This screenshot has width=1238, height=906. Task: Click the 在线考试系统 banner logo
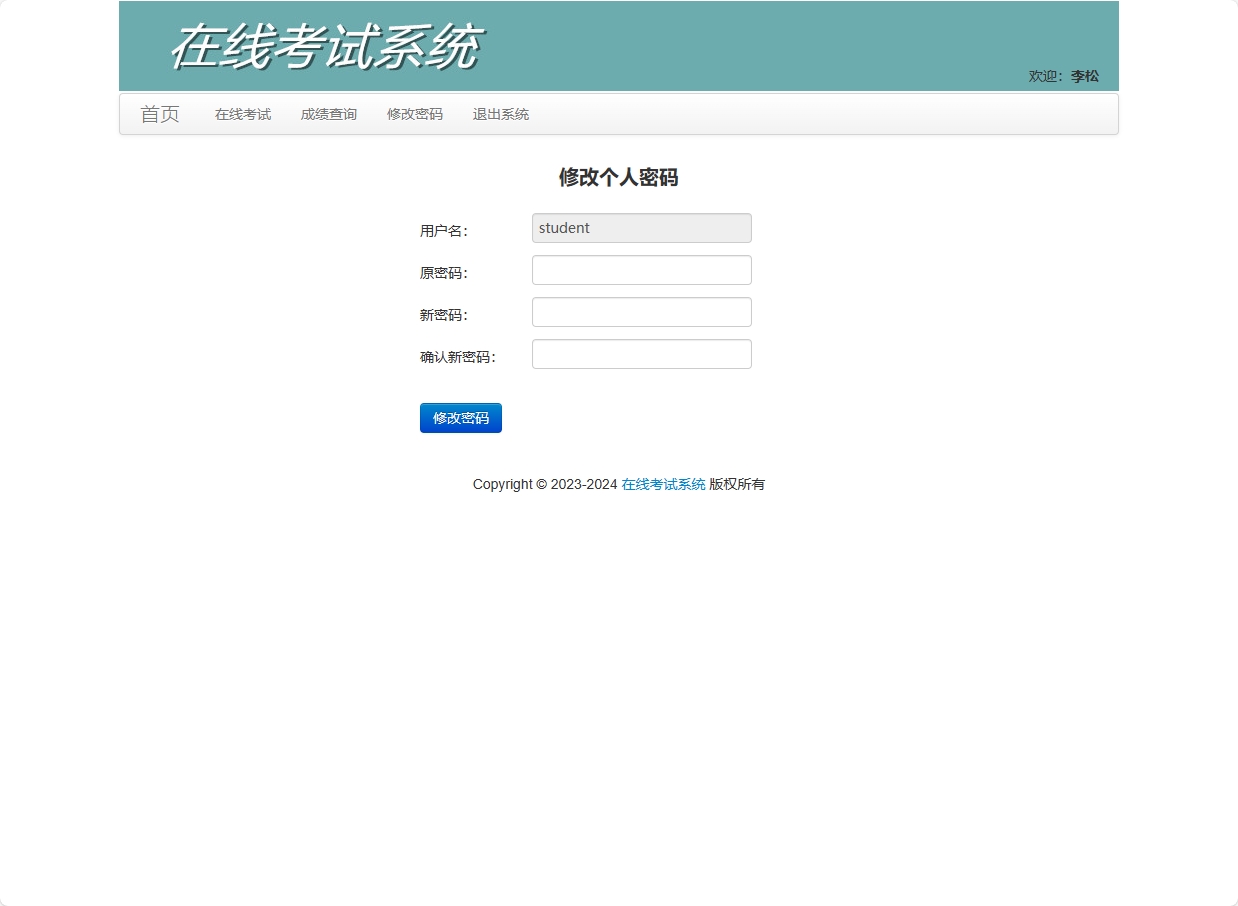click(325, 45)
